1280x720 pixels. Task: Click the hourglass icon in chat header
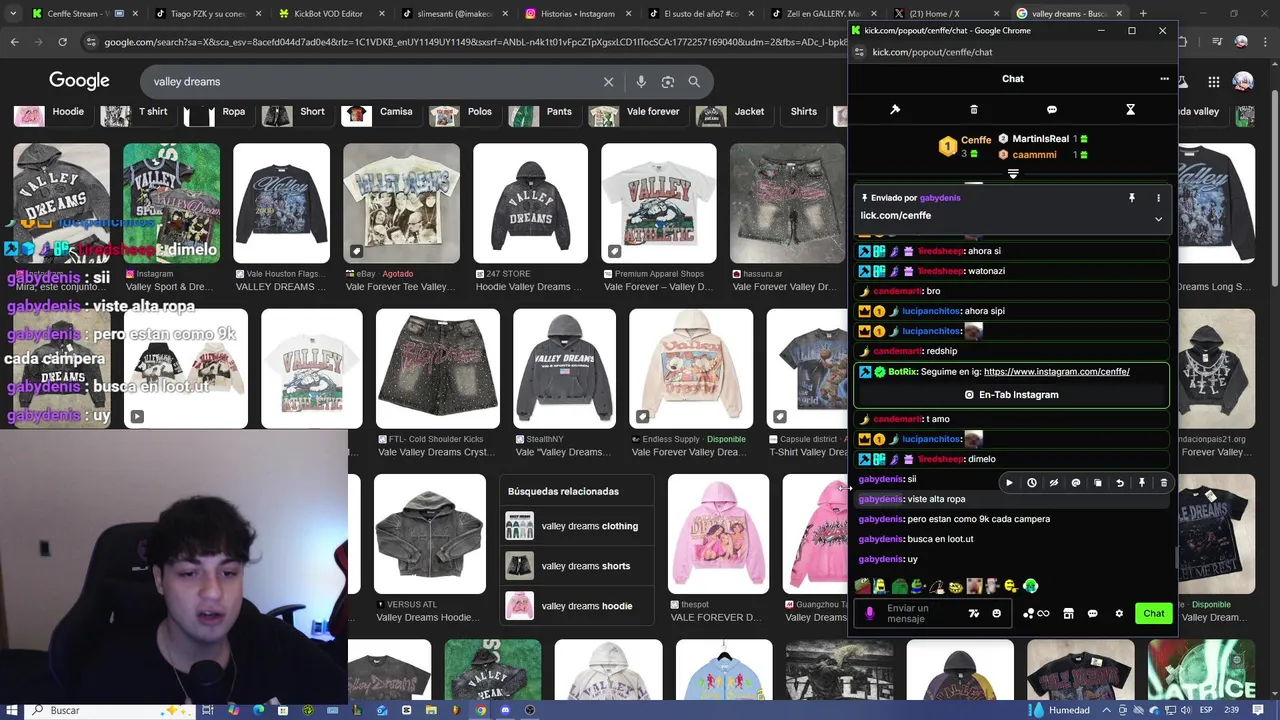(x=1131, y=109)
